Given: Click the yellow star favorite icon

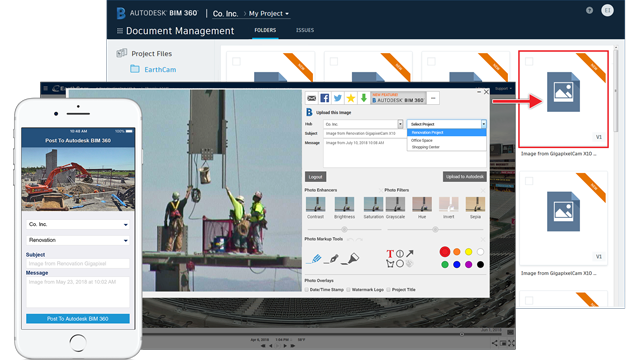Looking at the screenshot, I should (351, 98).
